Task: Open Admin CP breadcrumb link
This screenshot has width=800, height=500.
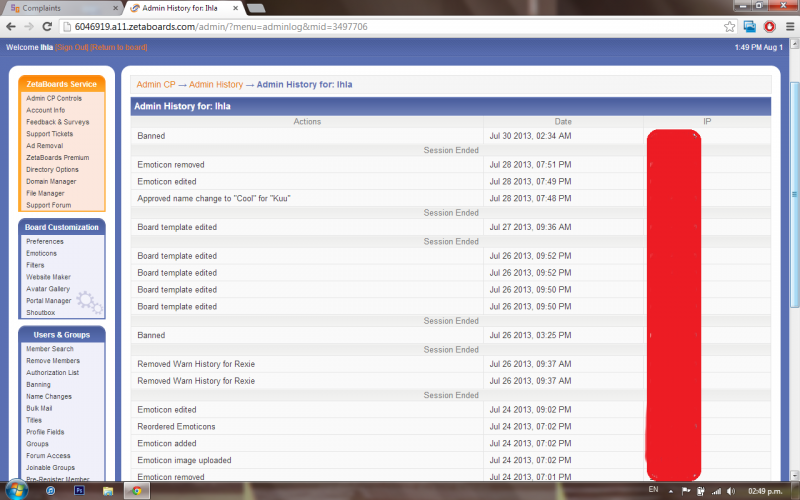Action: (155, 85)
